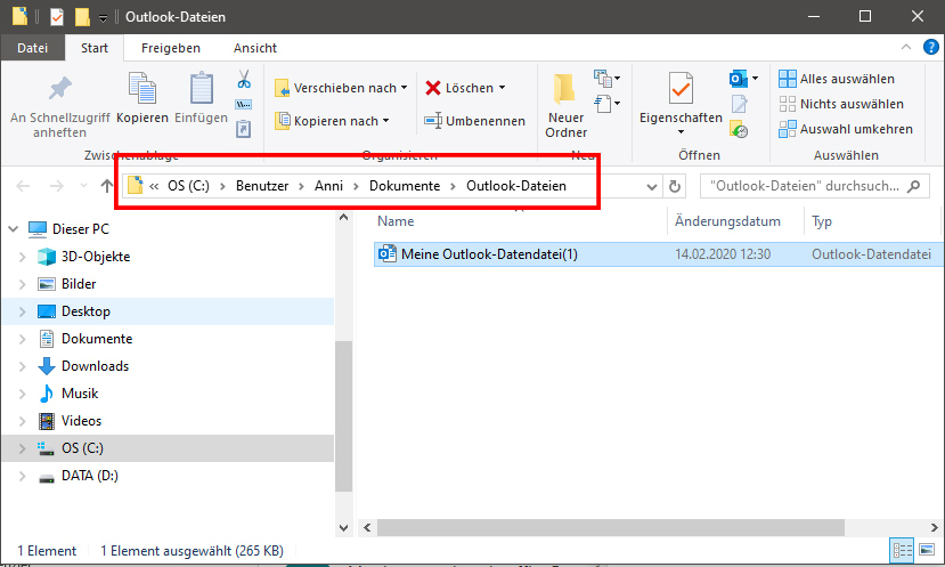The height and width of the screenshot is (567, 945).
Task: Click the horizontal scrollbar thumb in the file list
Action: (611, 527)
